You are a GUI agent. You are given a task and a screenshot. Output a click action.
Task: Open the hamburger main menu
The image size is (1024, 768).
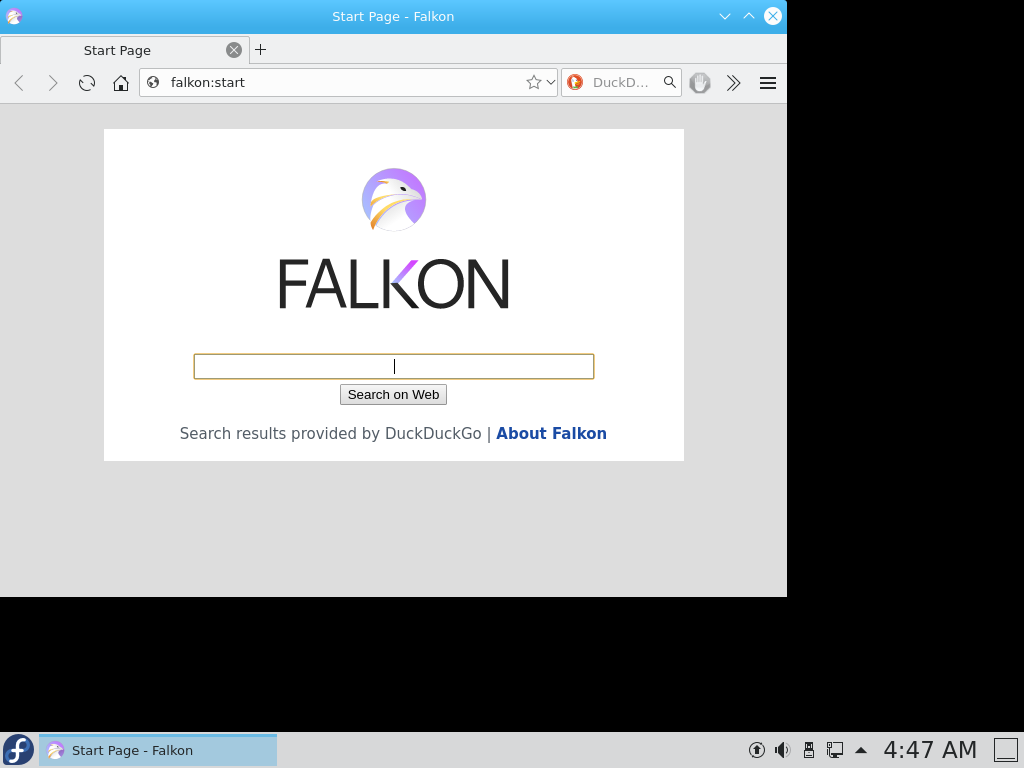pyautogui.click(x=768, y=83)
